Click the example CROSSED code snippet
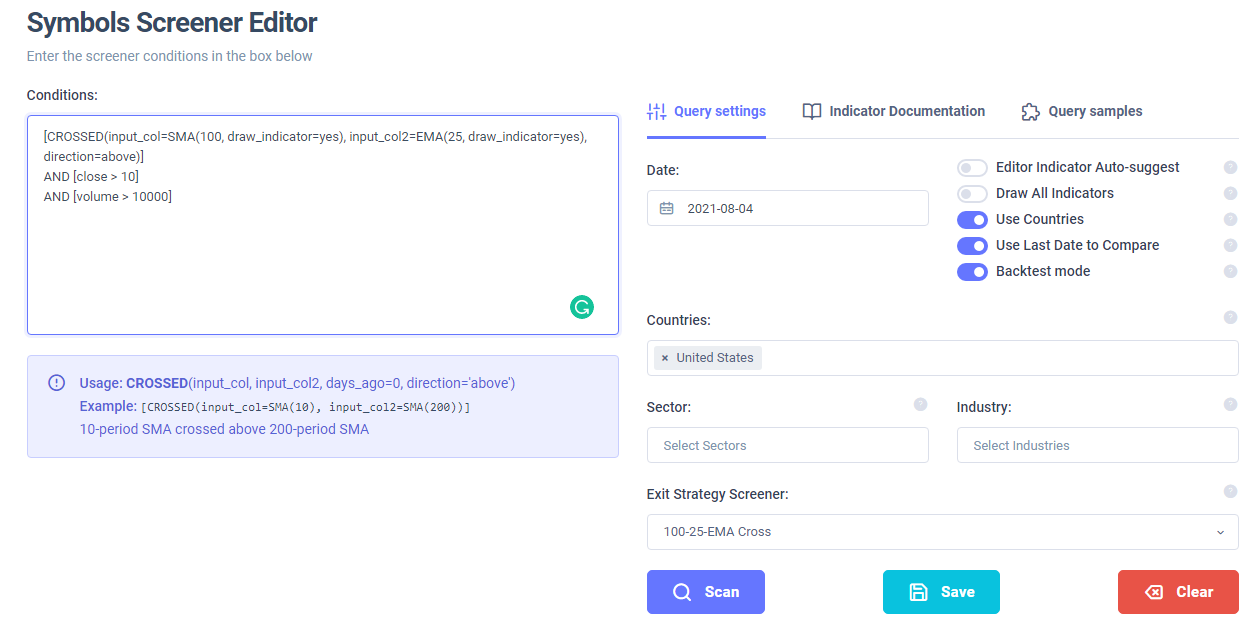The image size is (1257, 640). (306, 408)
